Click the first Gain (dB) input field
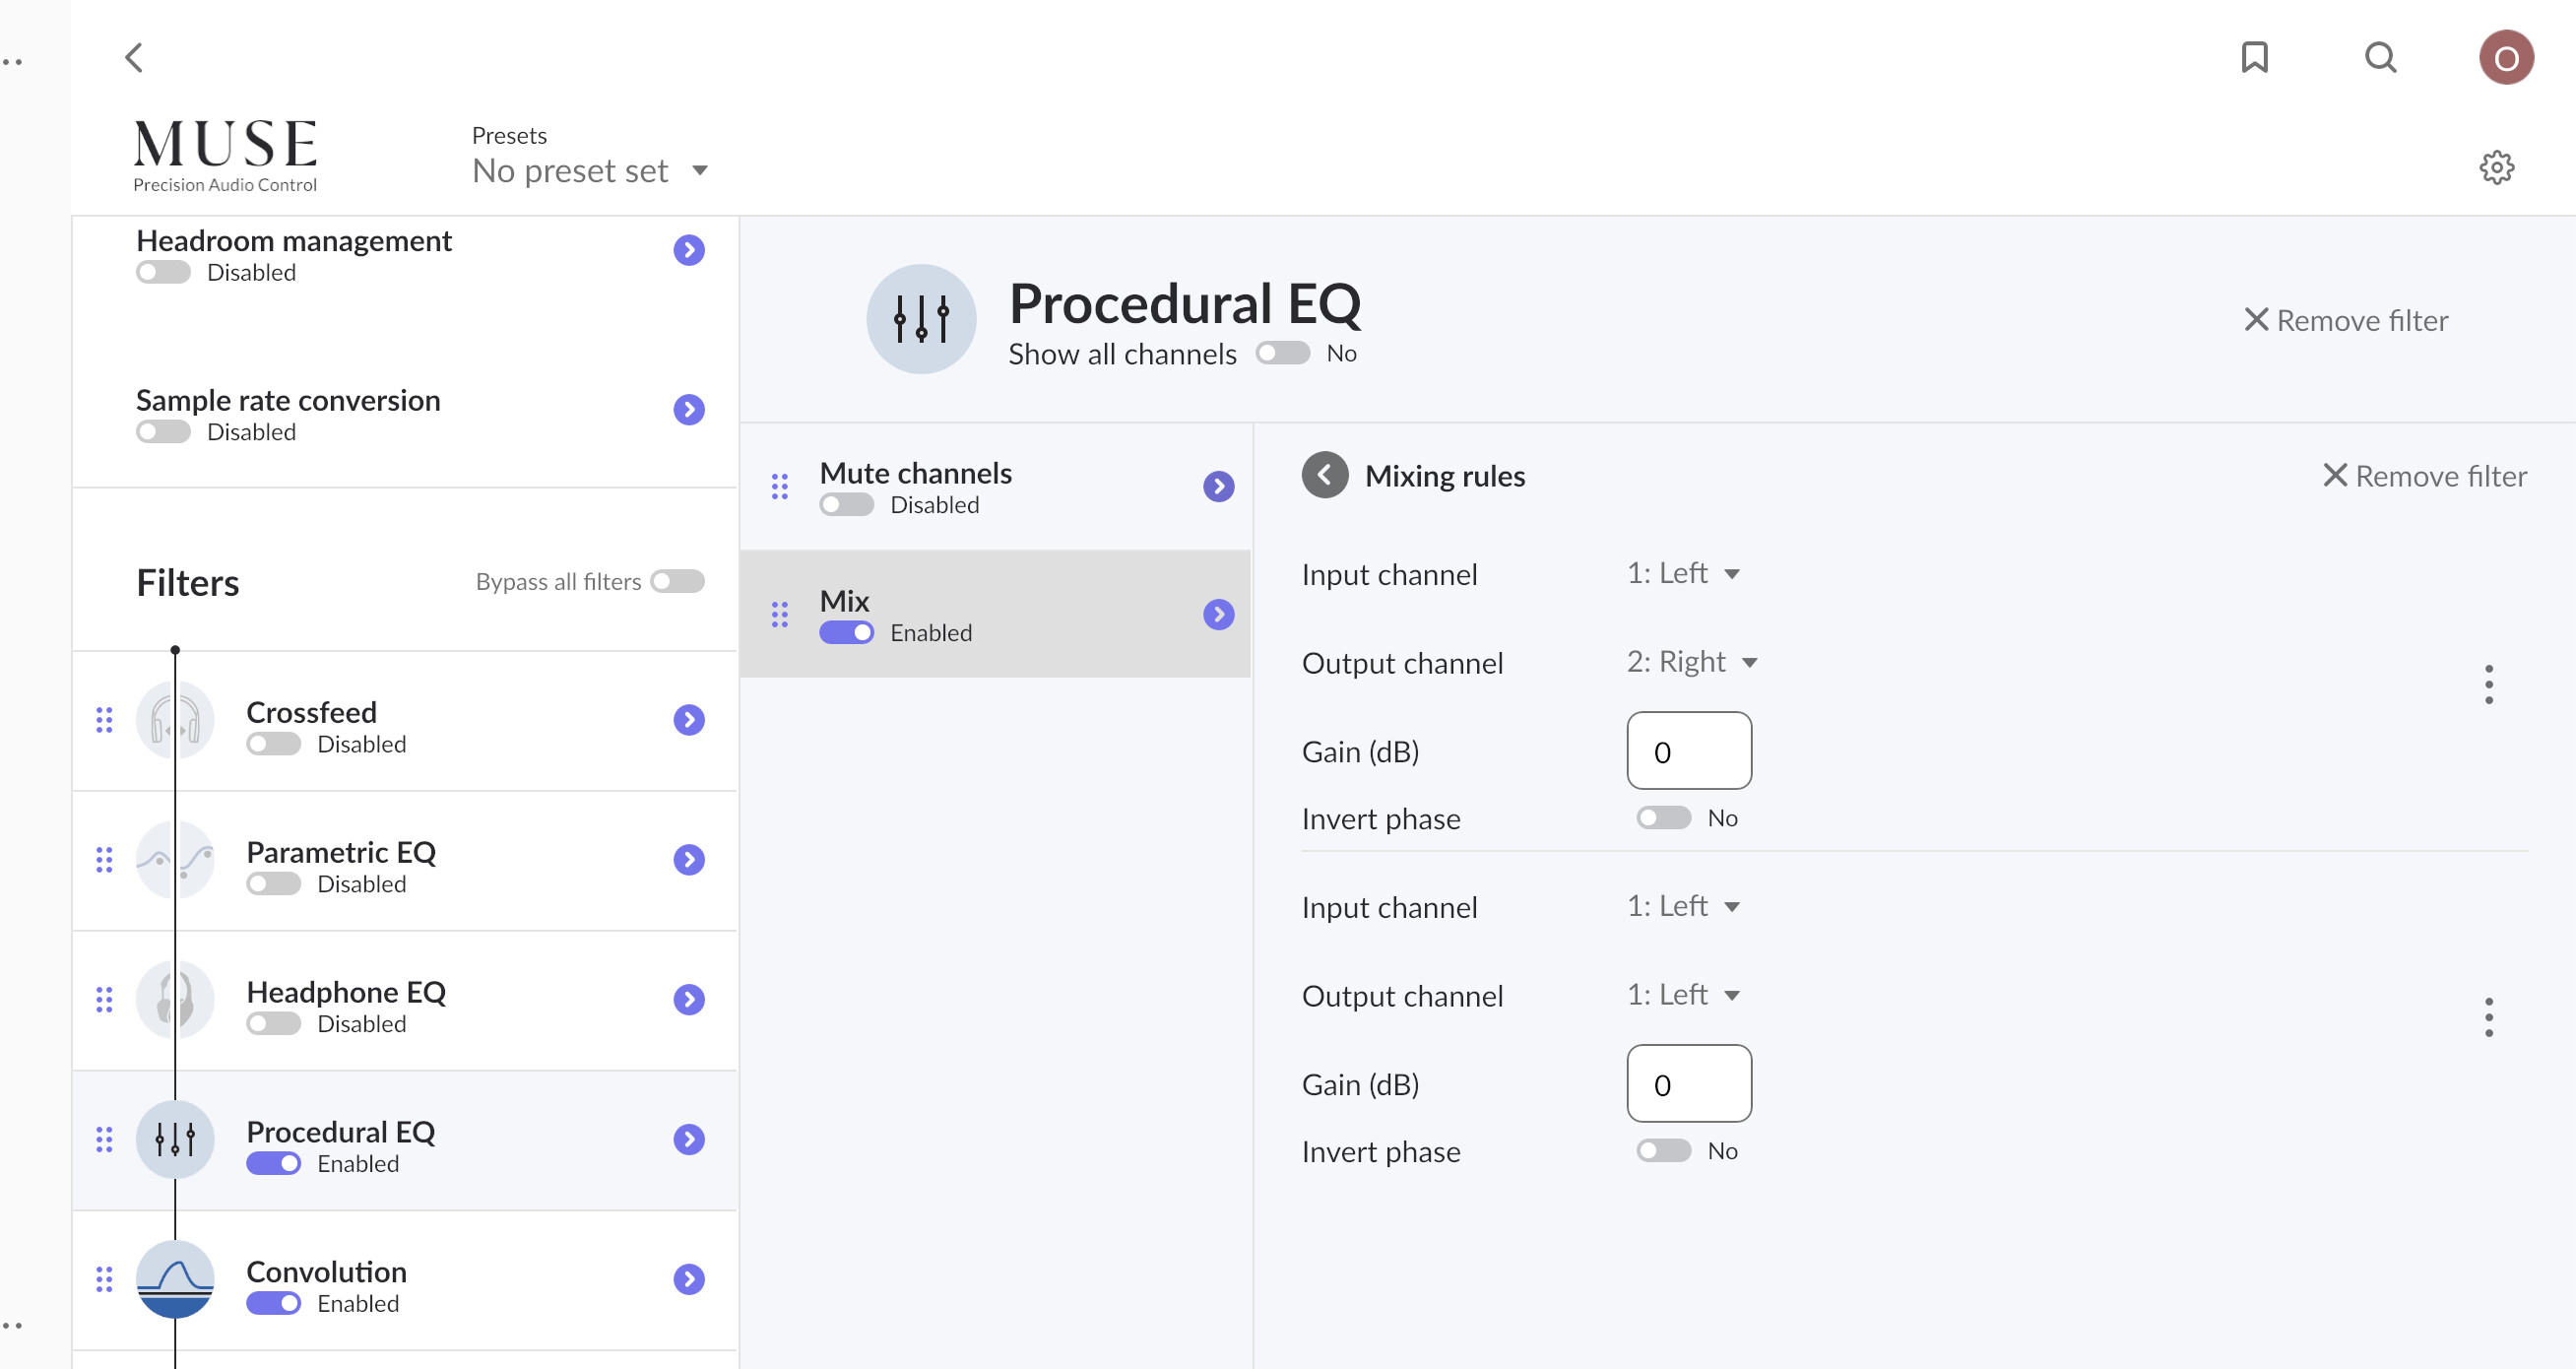Image resolution: width=2576 pixels, height=1369 pixels. pos(1688,751)
